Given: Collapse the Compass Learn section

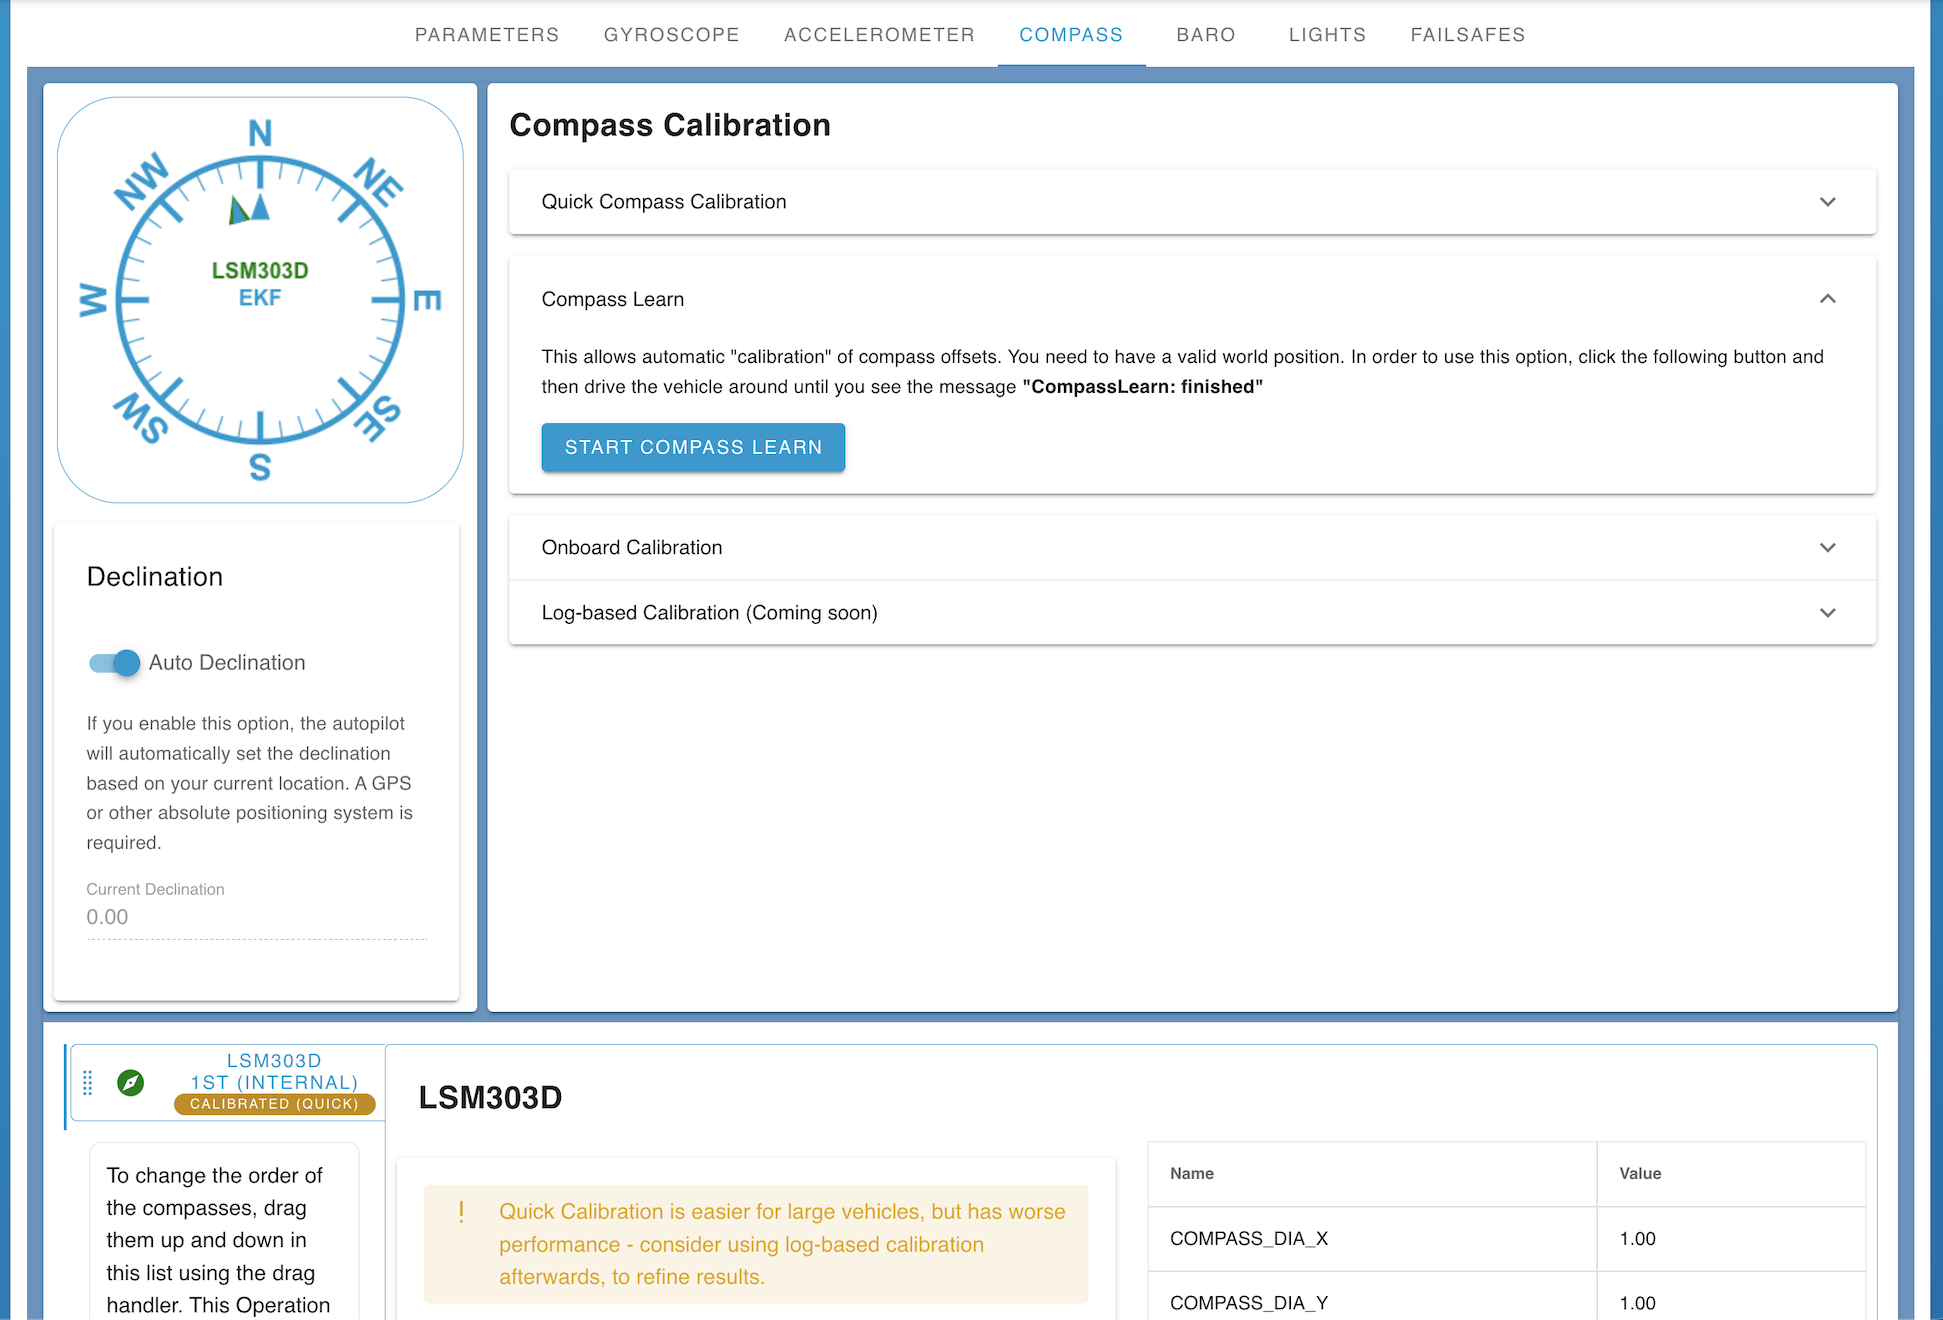Looking at the screenshot, I should point(1828,299).
